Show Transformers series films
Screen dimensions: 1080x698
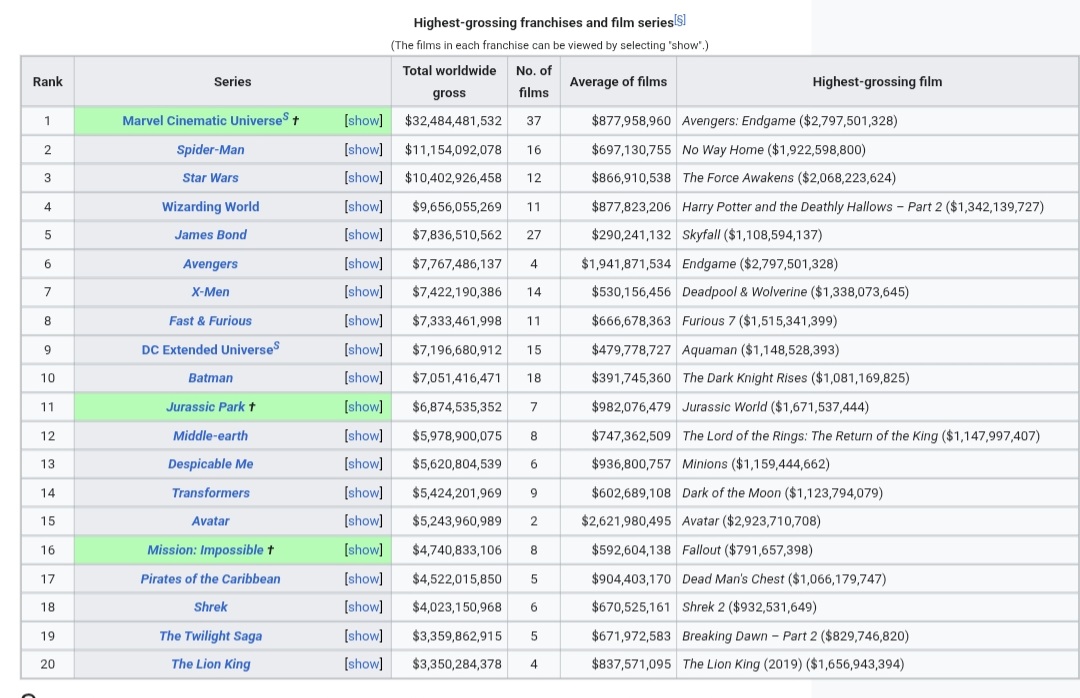(364, 493)
